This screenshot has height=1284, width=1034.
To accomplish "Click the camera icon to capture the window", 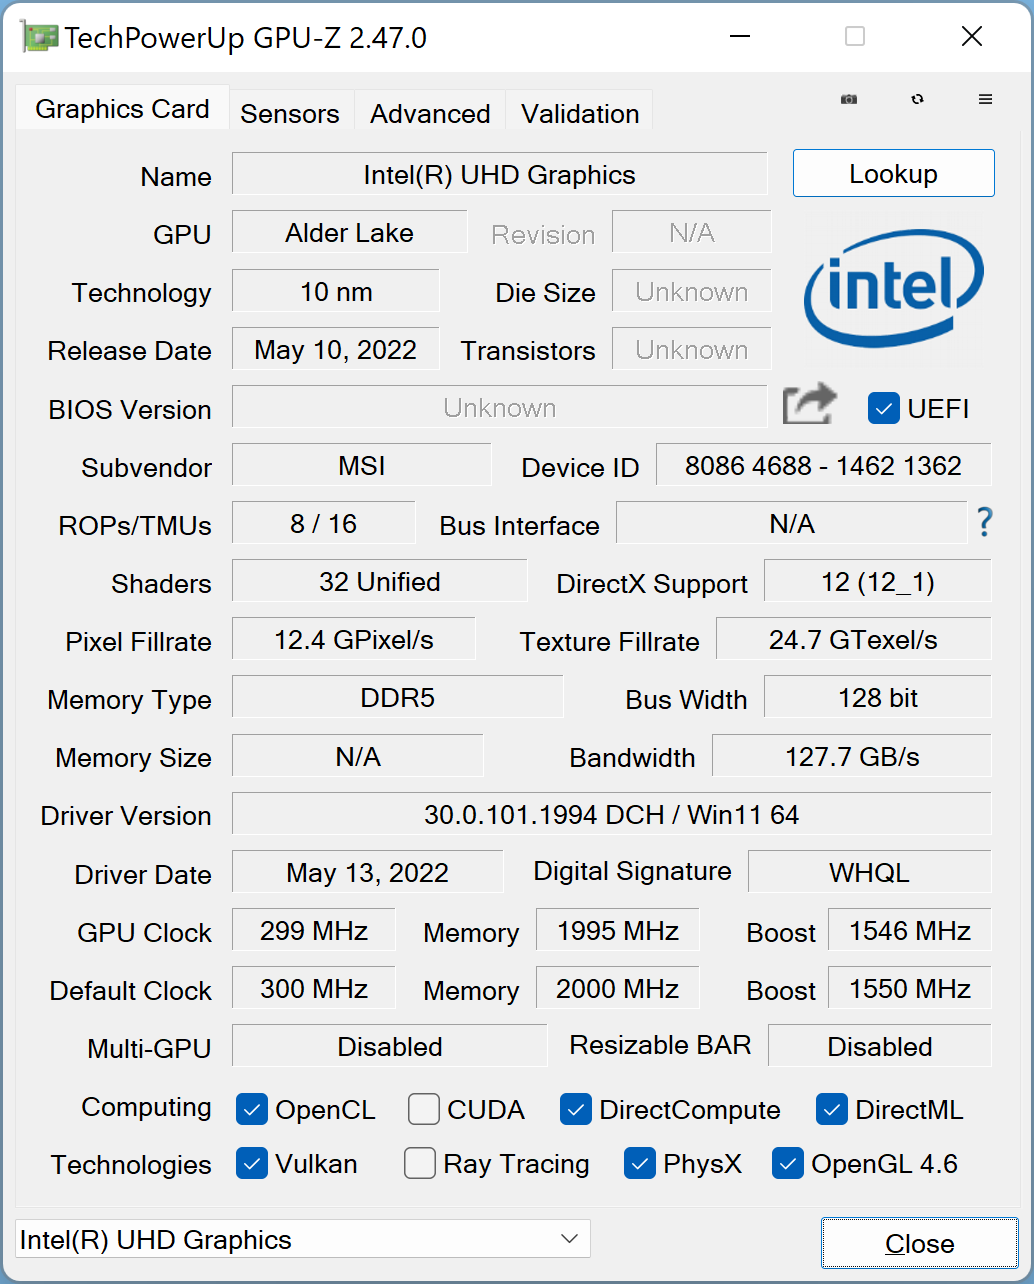I will point(848,99).
